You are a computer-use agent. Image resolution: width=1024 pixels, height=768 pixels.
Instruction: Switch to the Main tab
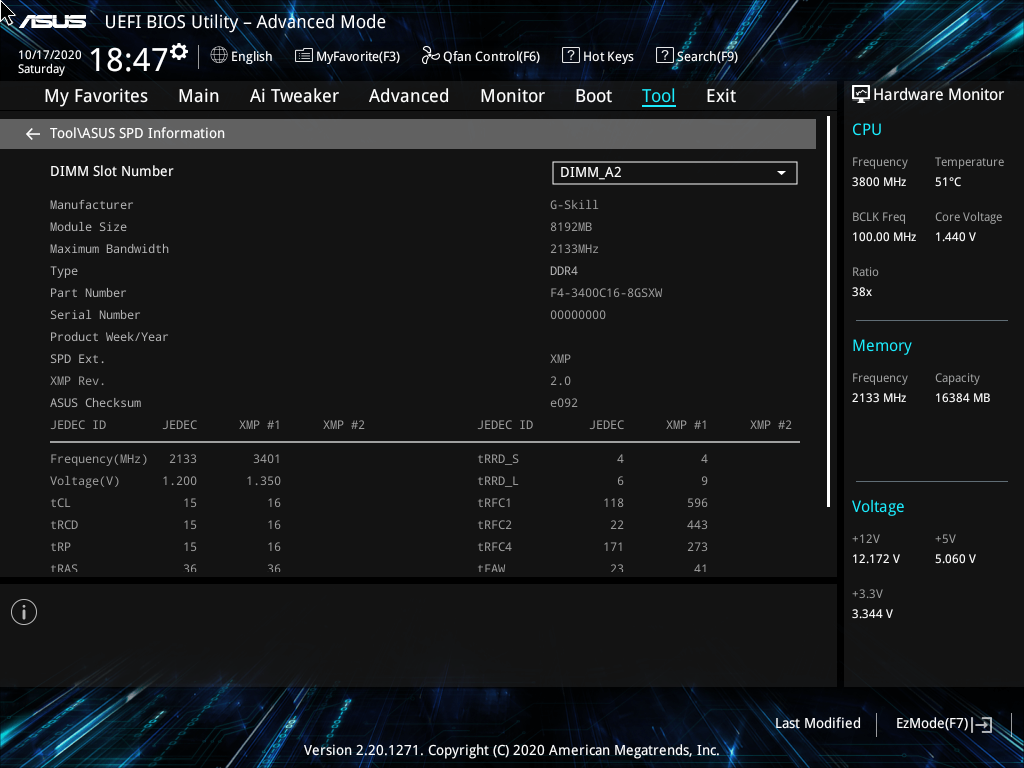199,96
